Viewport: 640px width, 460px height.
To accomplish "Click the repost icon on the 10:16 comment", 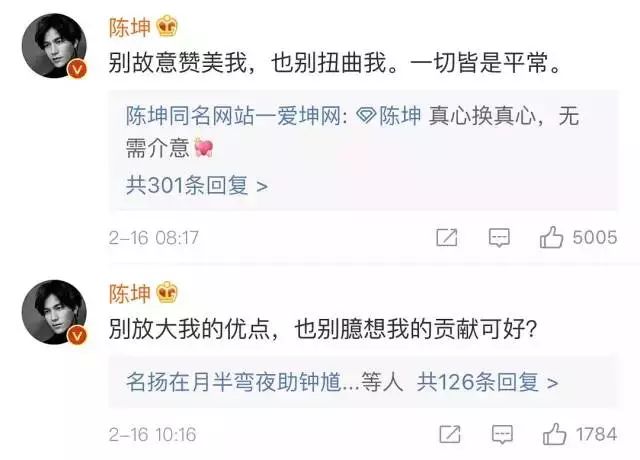I will (x=449, y=434).
